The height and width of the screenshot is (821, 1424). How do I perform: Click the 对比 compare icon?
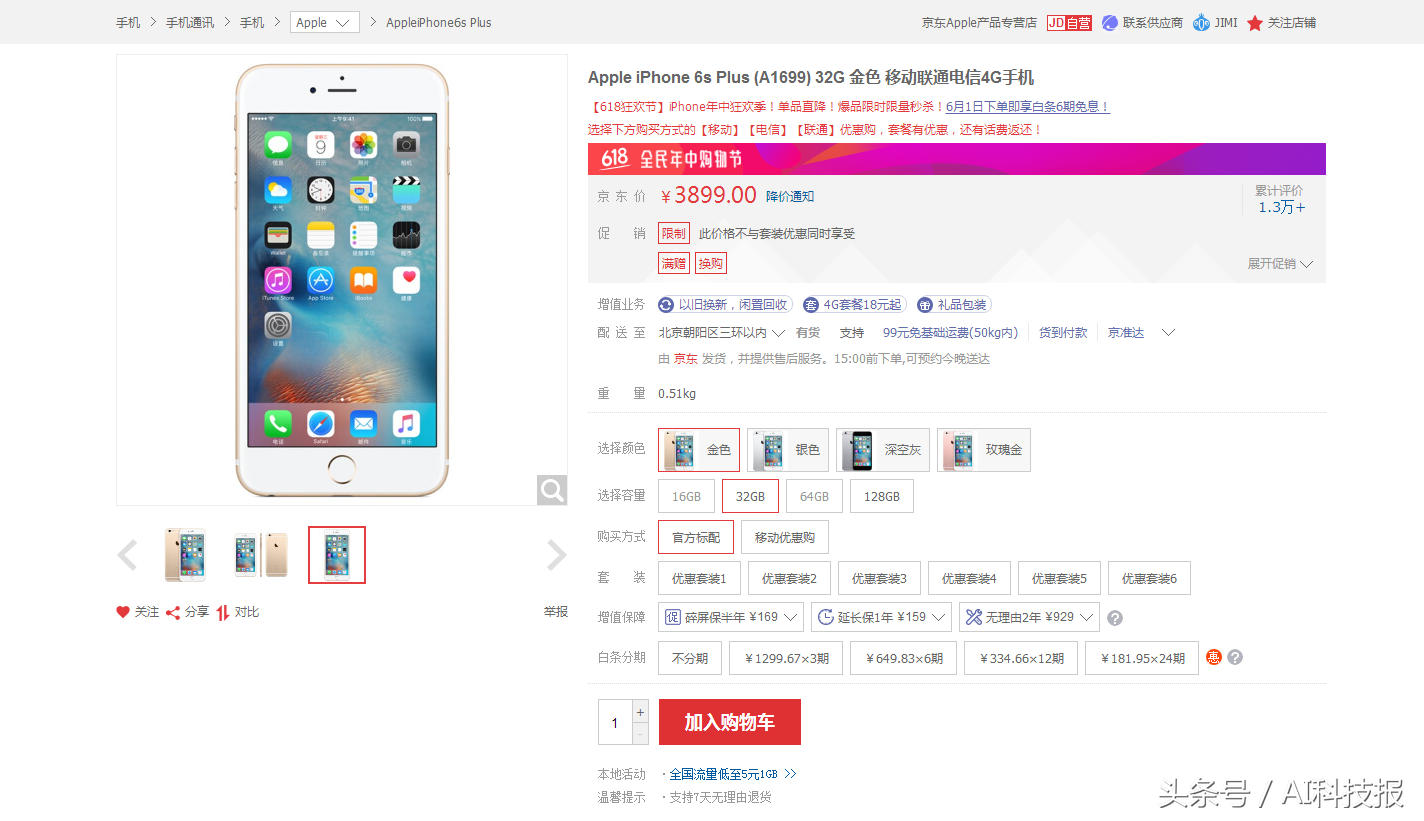(223, 612)
